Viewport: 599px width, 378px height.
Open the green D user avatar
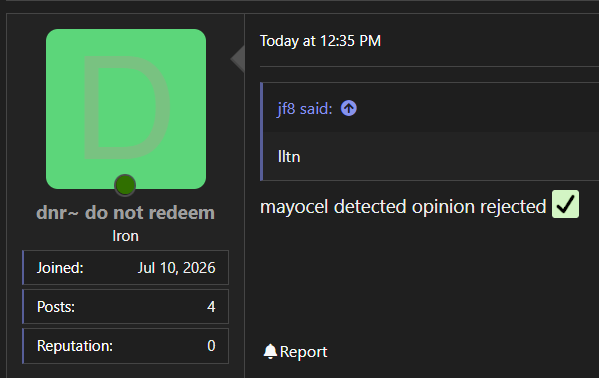click(126, 109)
